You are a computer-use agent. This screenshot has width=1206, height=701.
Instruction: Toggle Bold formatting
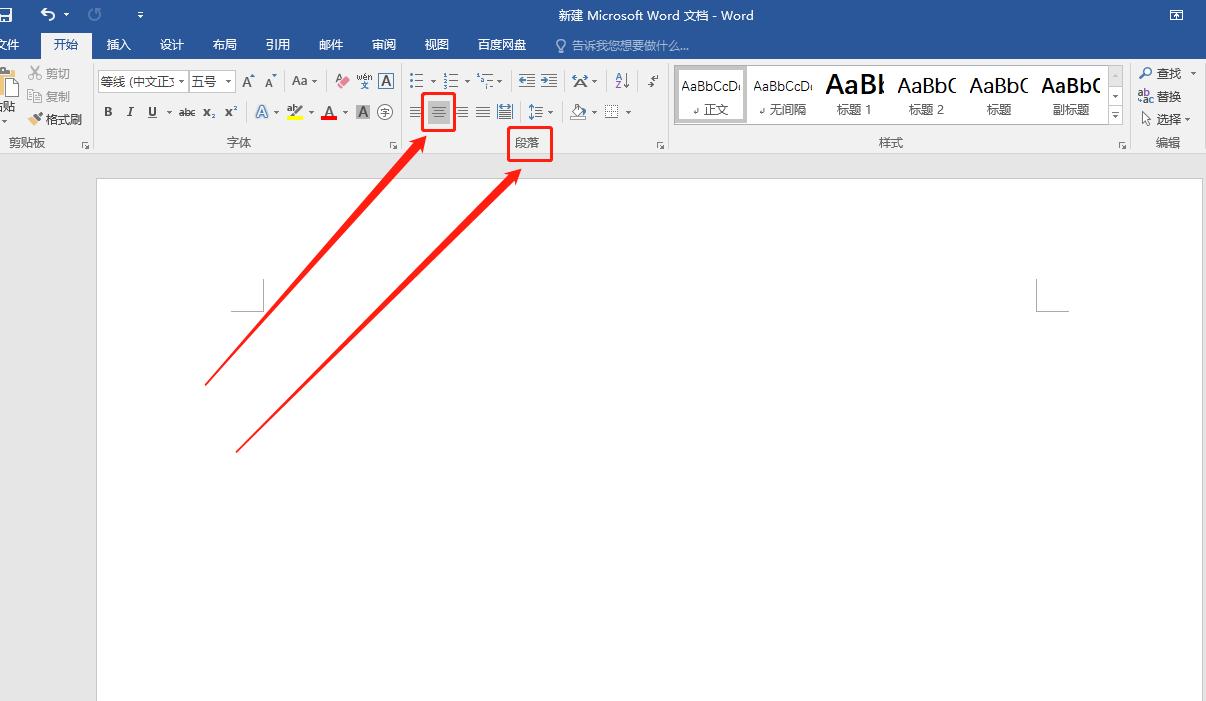(108, 112)
